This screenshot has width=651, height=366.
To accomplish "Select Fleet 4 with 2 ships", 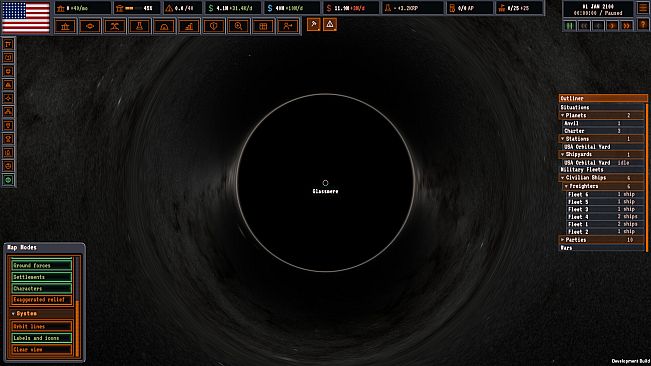I will [605, 217].
